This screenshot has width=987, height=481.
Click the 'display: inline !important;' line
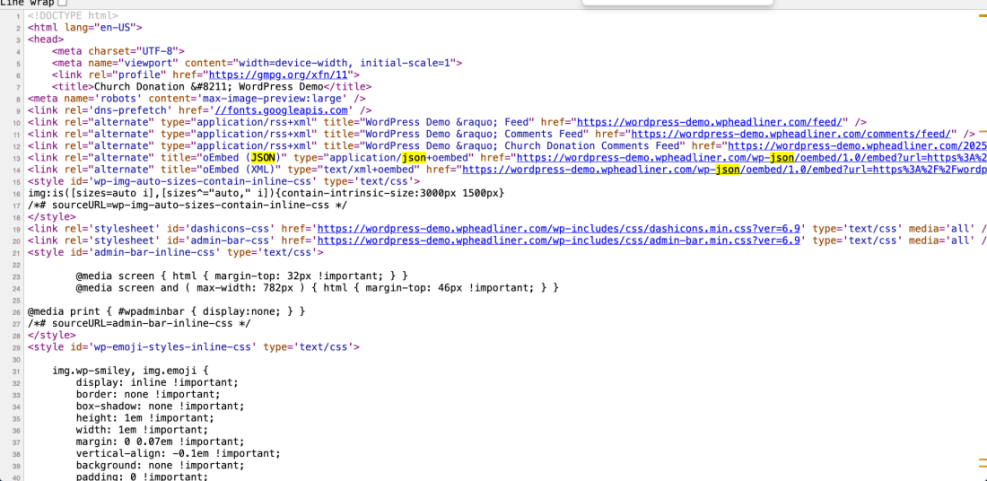tap(157, 383)
